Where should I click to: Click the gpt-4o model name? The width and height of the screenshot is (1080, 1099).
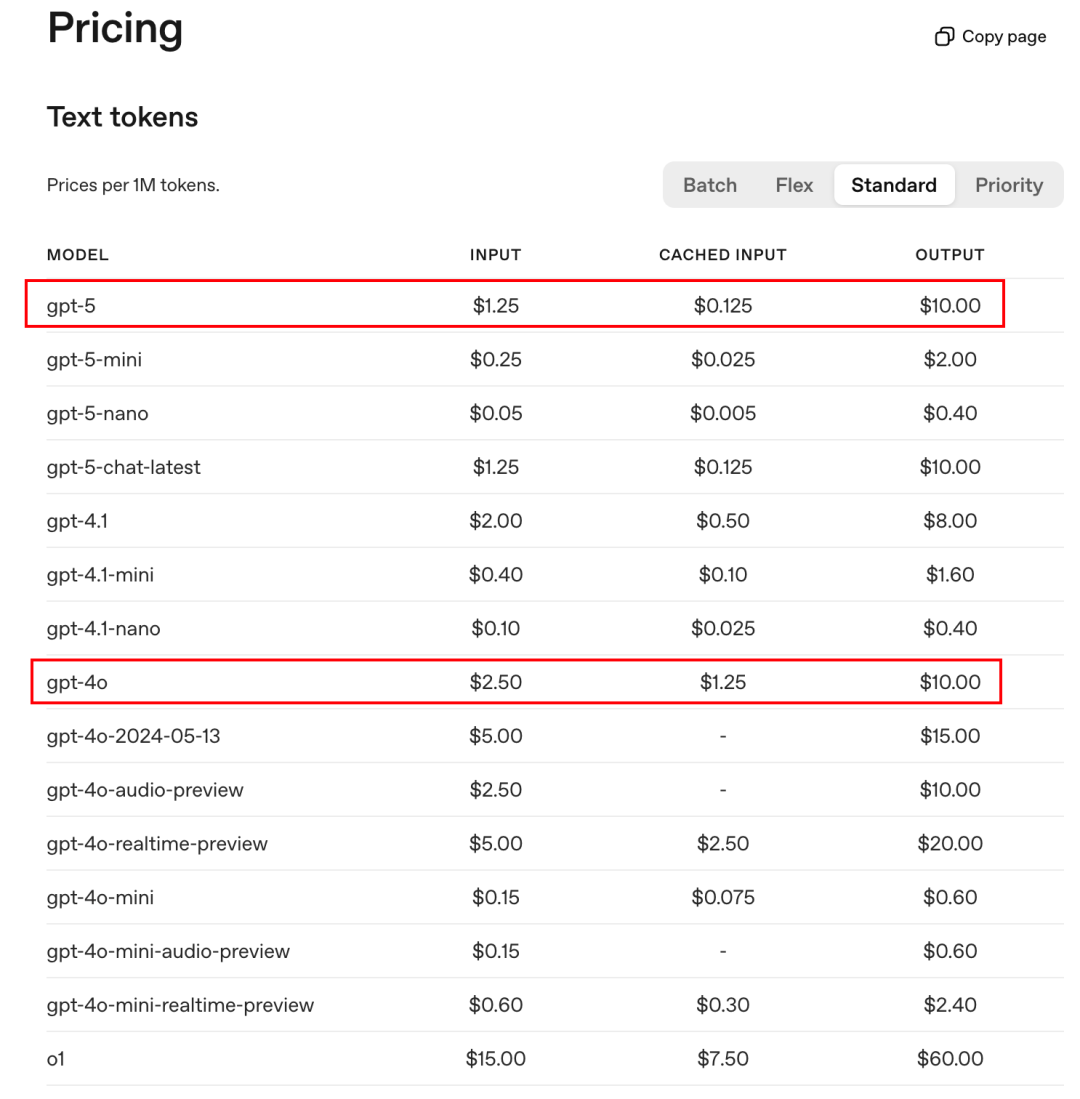76,683
